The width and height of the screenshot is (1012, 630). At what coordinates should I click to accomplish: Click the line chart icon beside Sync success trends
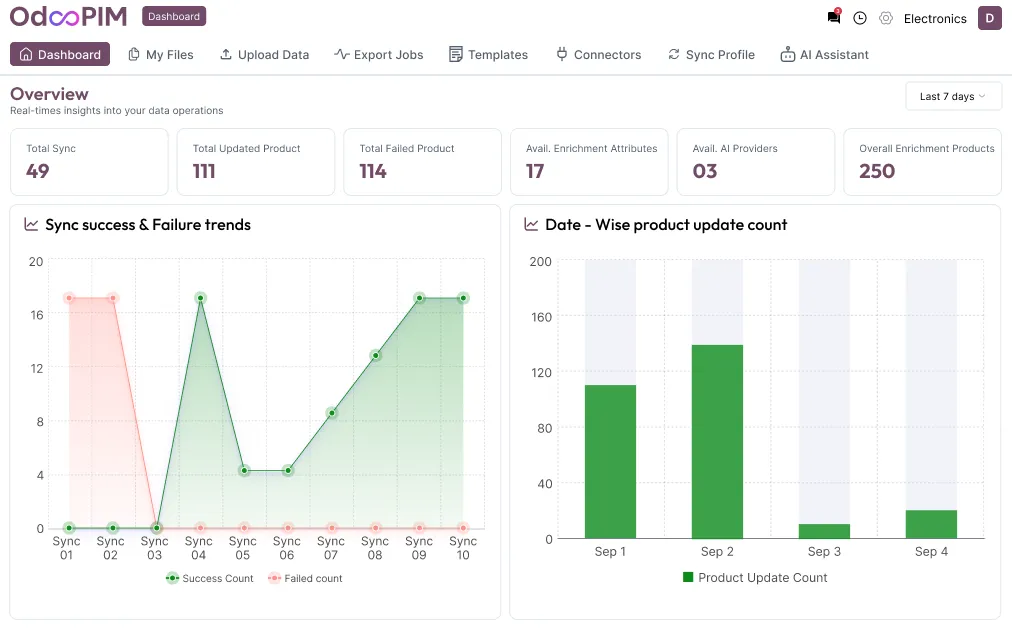(32, 225)
